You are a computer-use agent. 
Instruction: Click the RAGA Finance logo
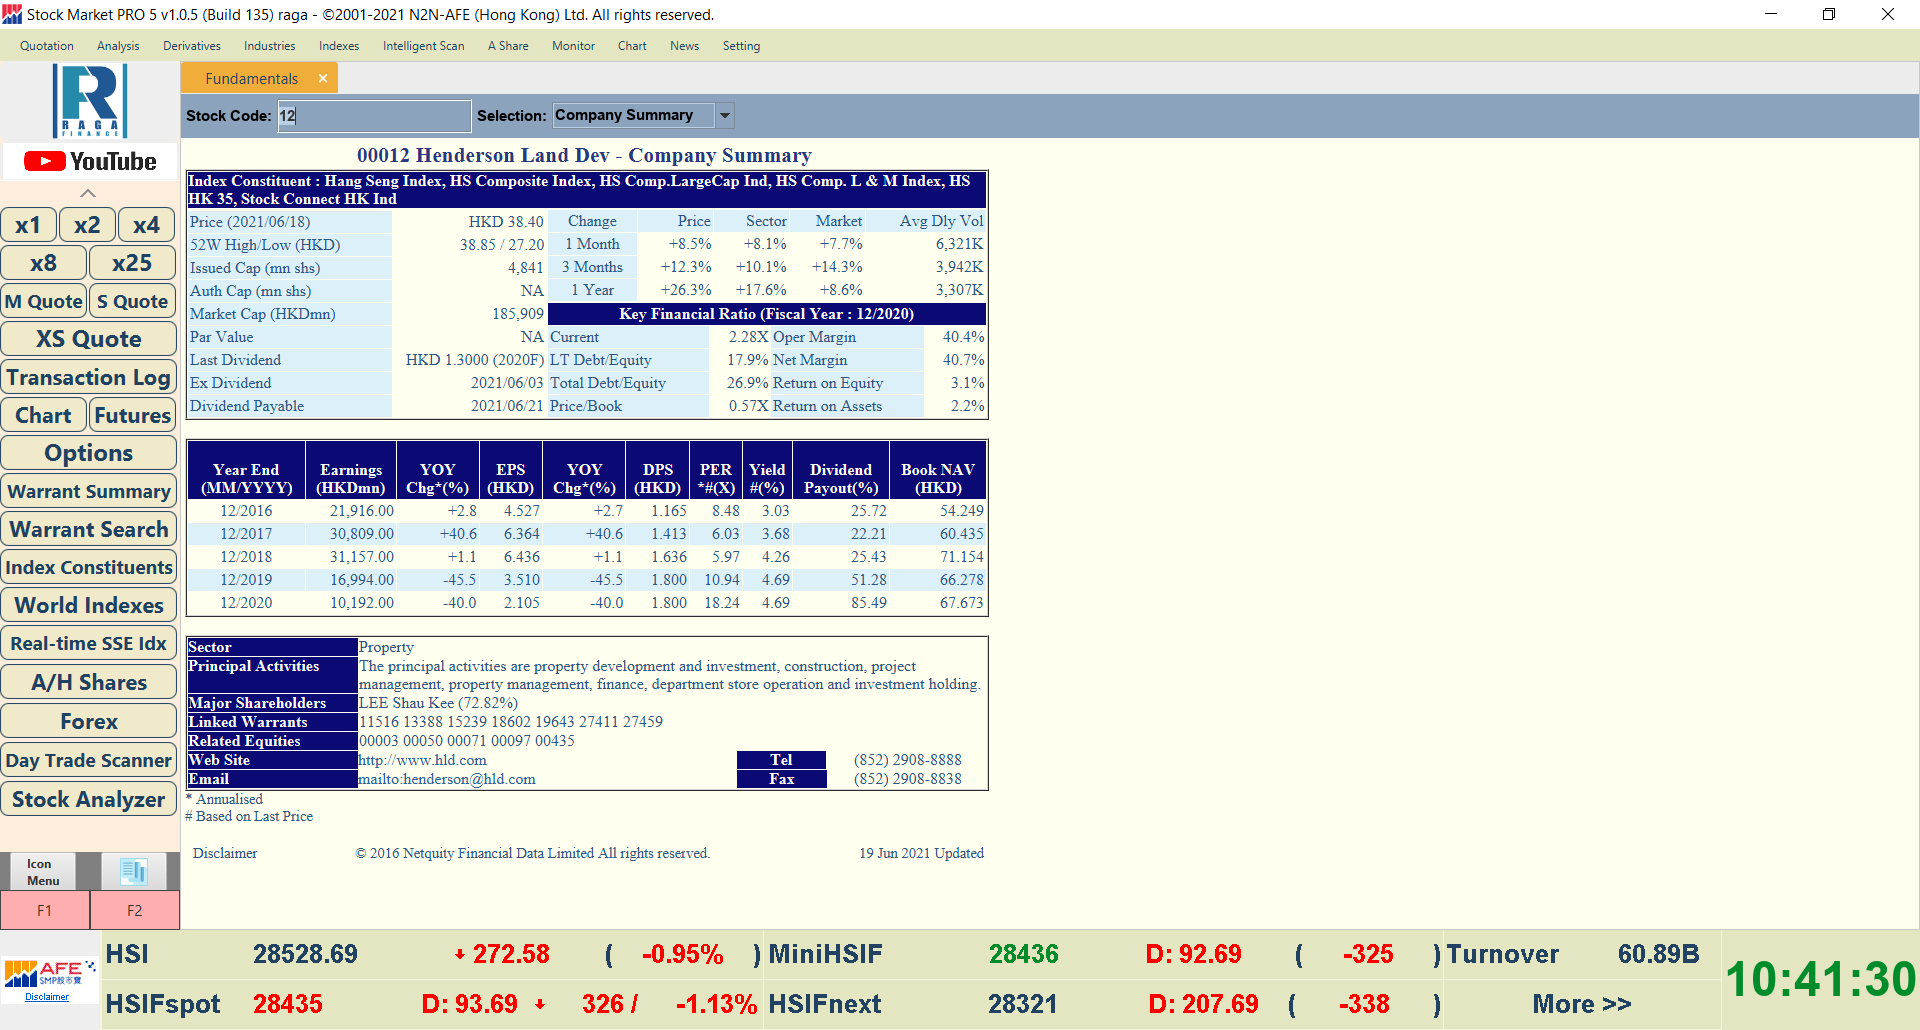tap(90, 101)
